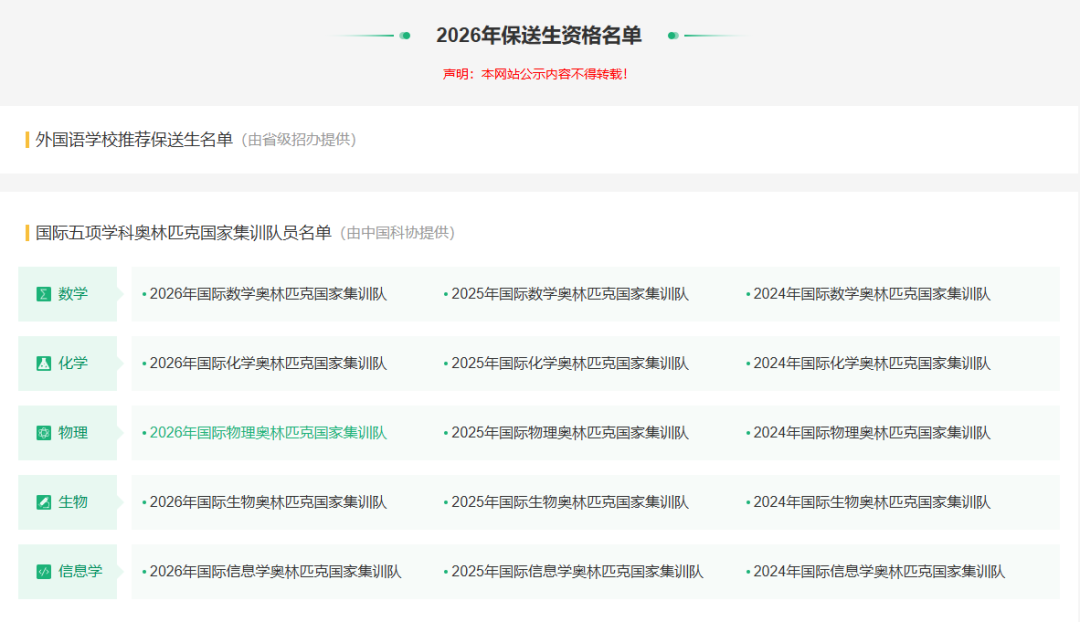This screenshot has height=622, width=1080.
Task: Select the 生物 category label
Action: 73,502
